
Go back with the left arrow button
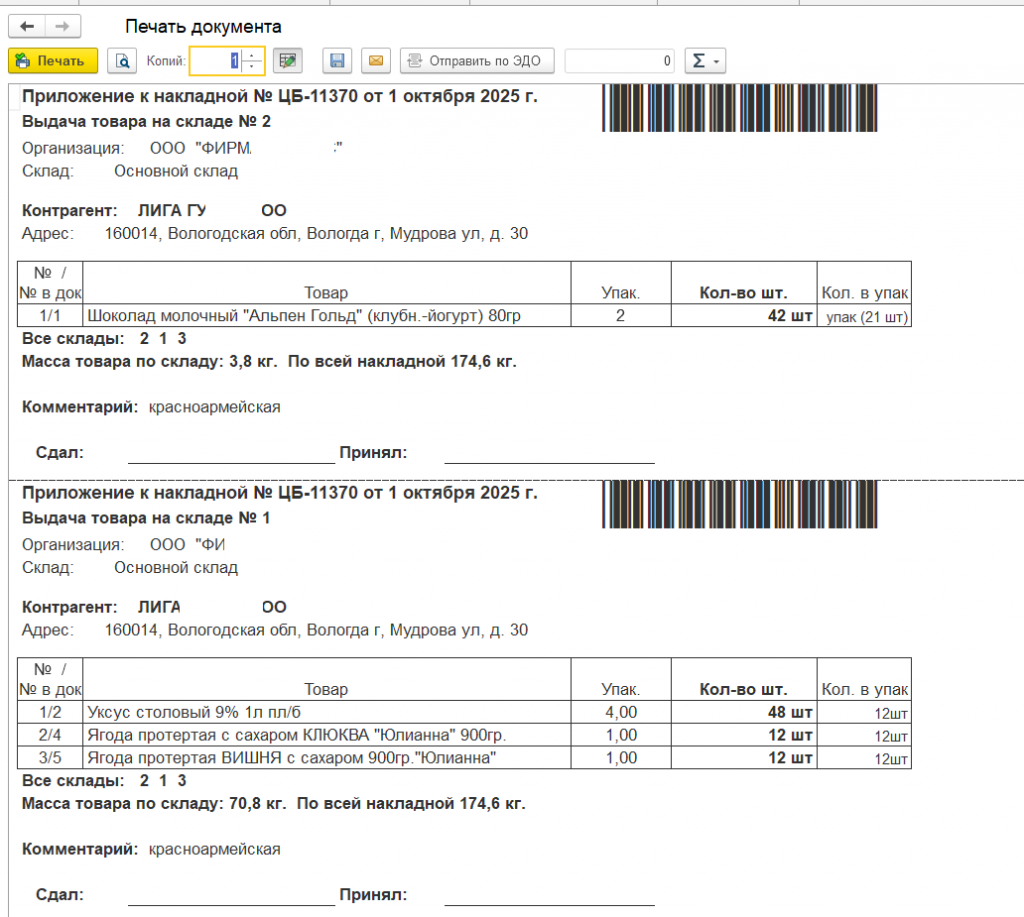[x=27, y=26]
